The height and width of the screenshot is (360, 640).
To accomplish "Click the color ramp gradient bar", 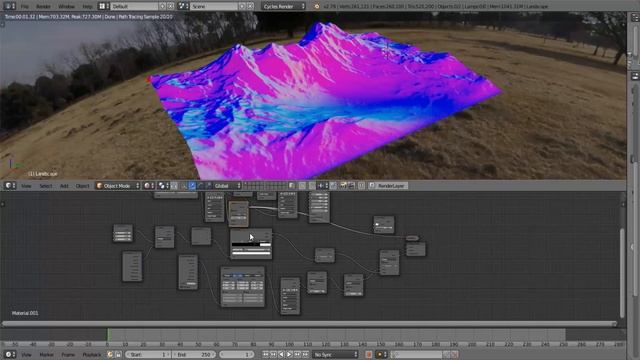I will point(251,244).
